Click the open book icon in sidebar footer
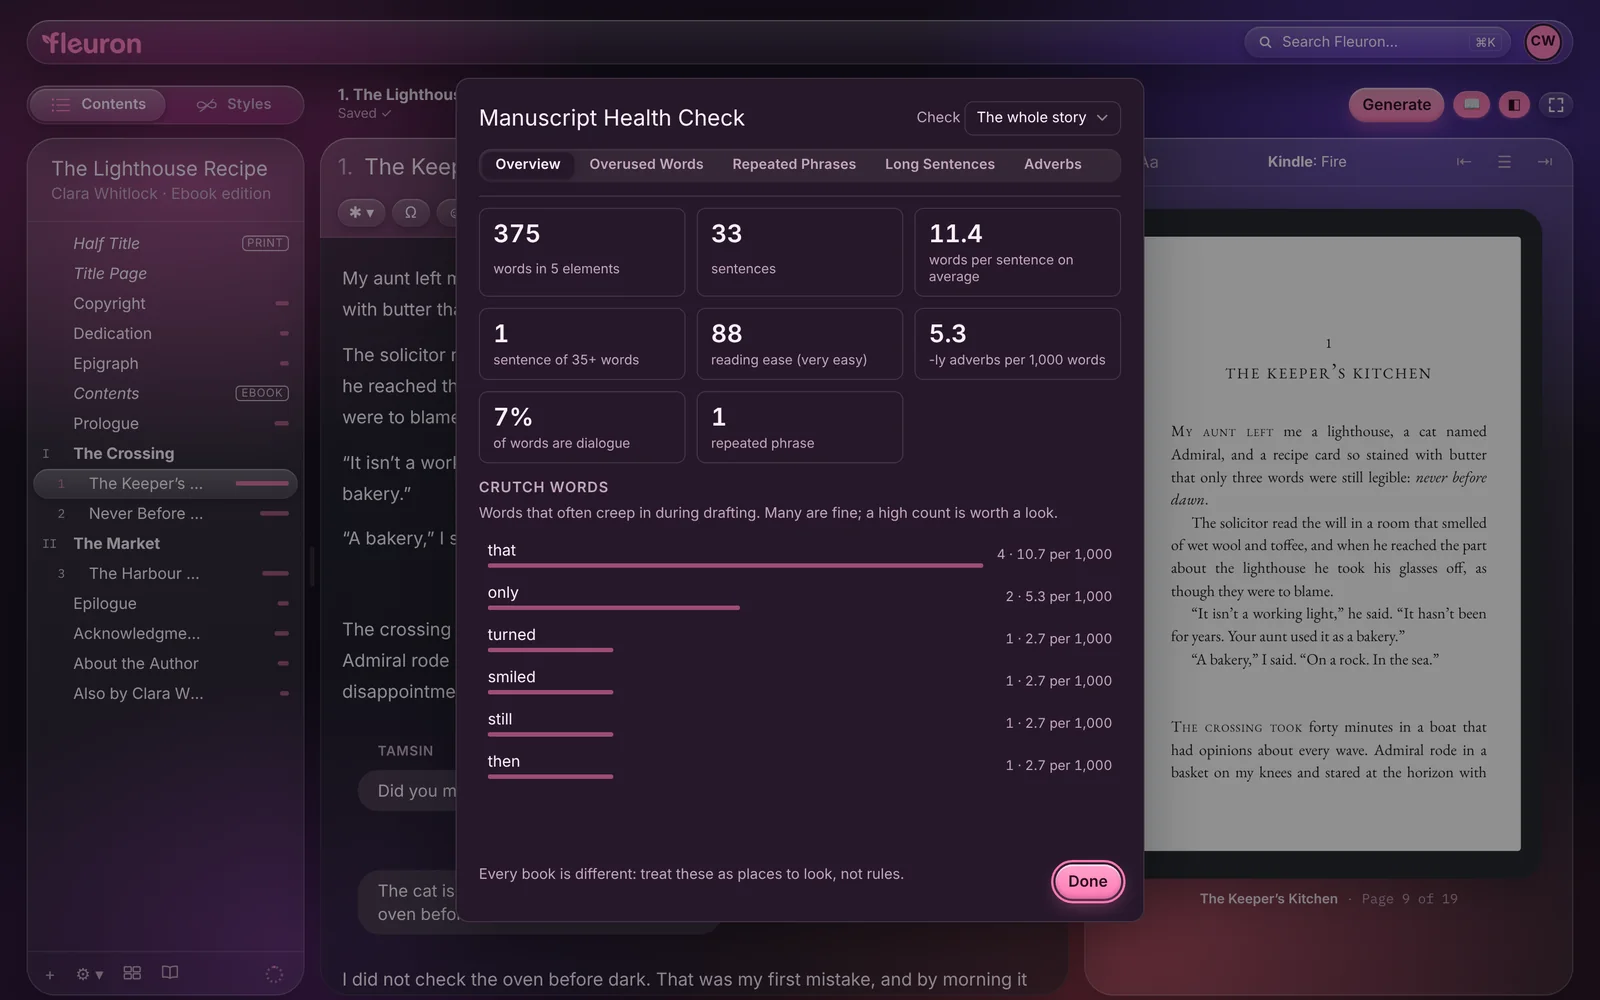This screenshot has height=1000, width=1600. pyautogui.click(x=170, y=973)
